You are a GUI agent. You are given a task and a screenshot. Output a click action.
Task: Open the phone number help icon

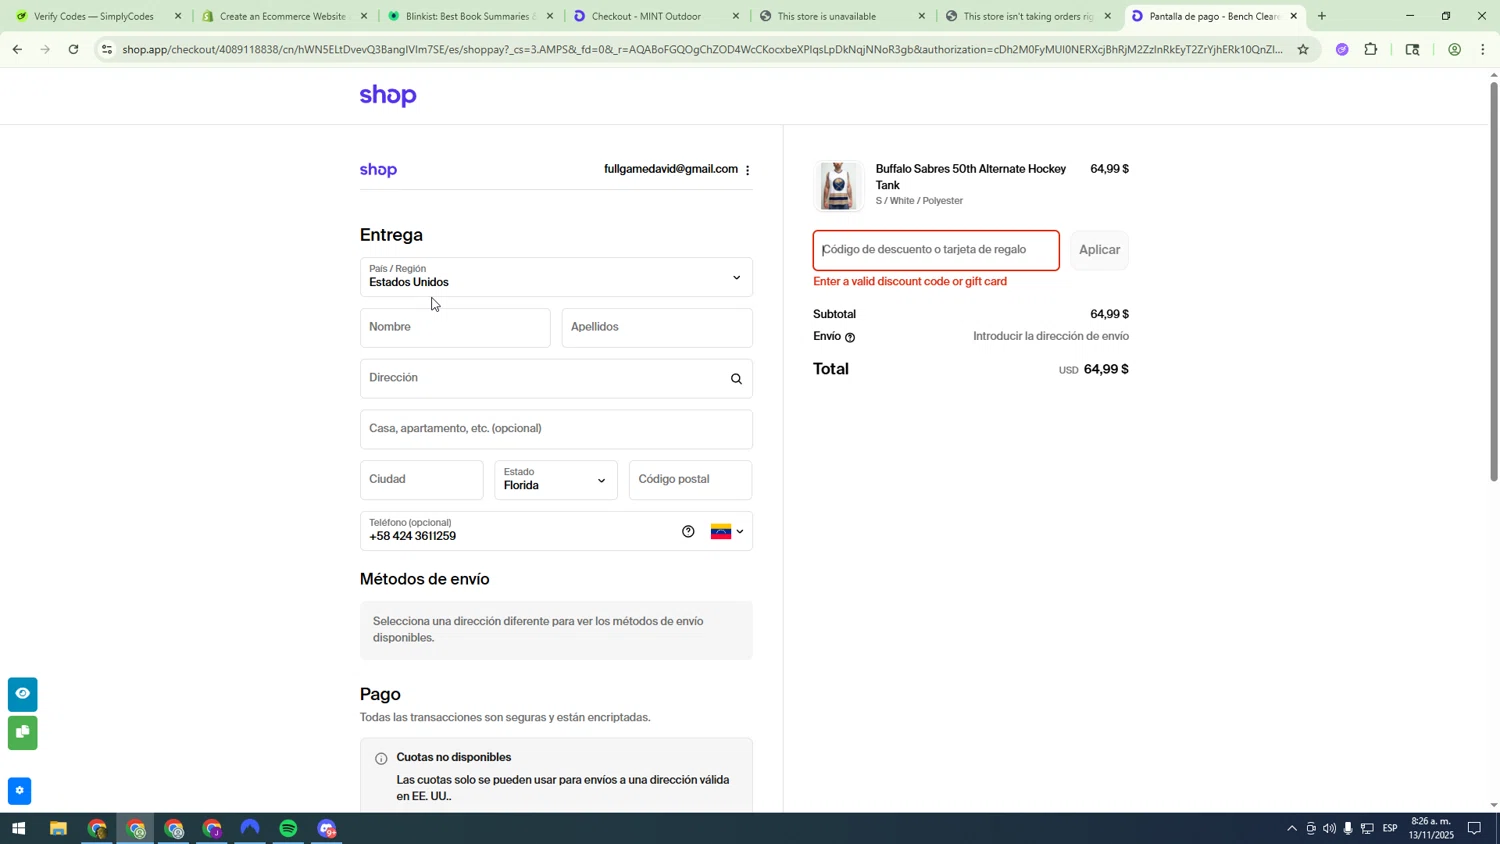click(688, 532)
